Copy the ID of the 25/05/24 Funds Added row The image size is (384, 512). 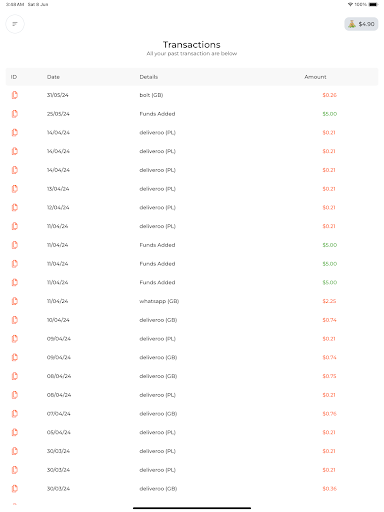point(15,114)
